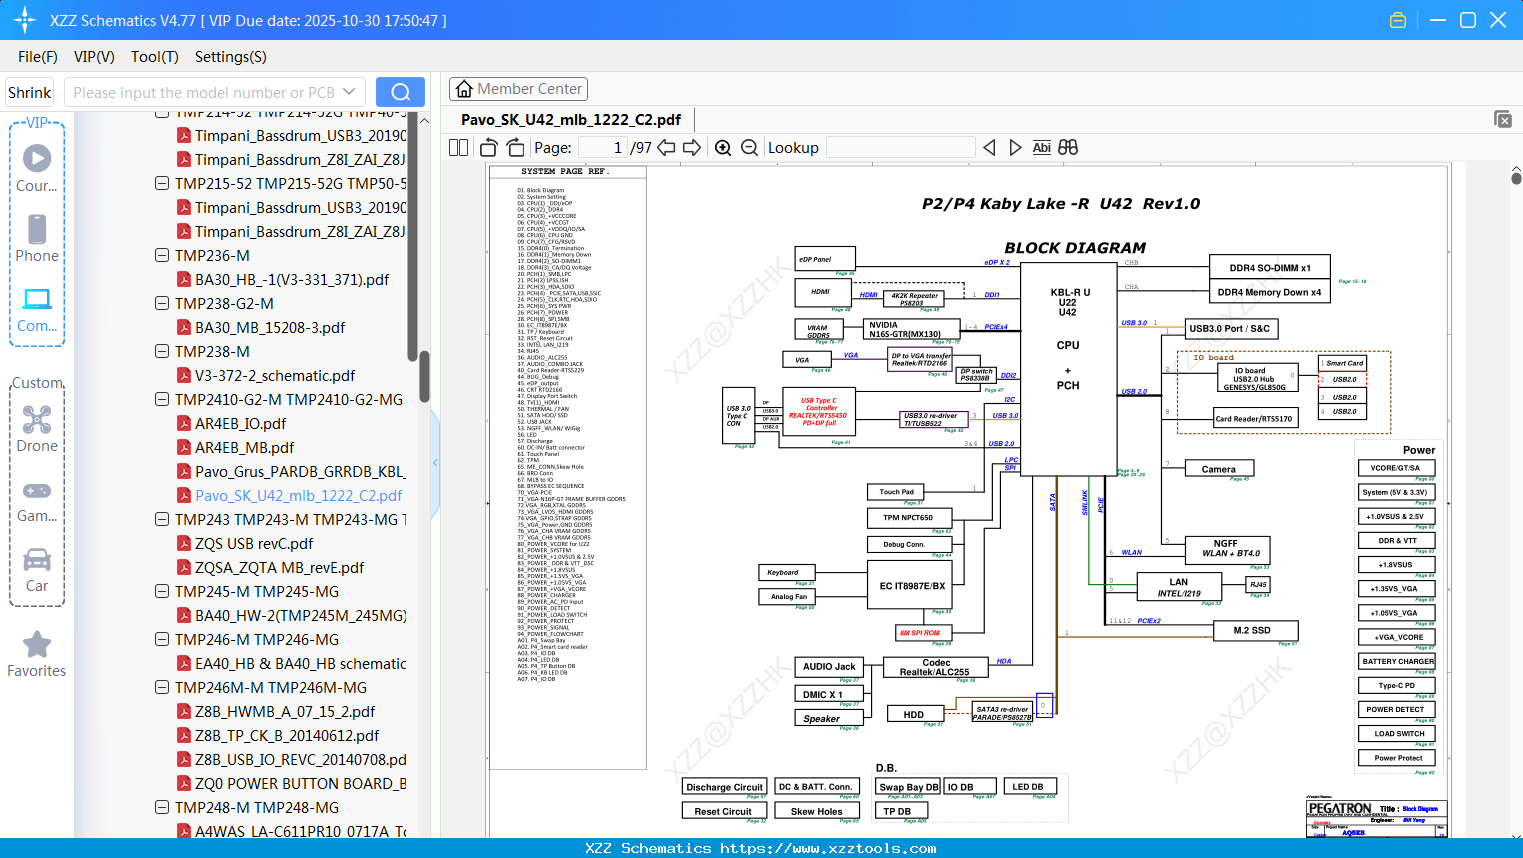Click the Lookup text input field
Screen dimensions: 1523x858
click(x=900, y=148)
